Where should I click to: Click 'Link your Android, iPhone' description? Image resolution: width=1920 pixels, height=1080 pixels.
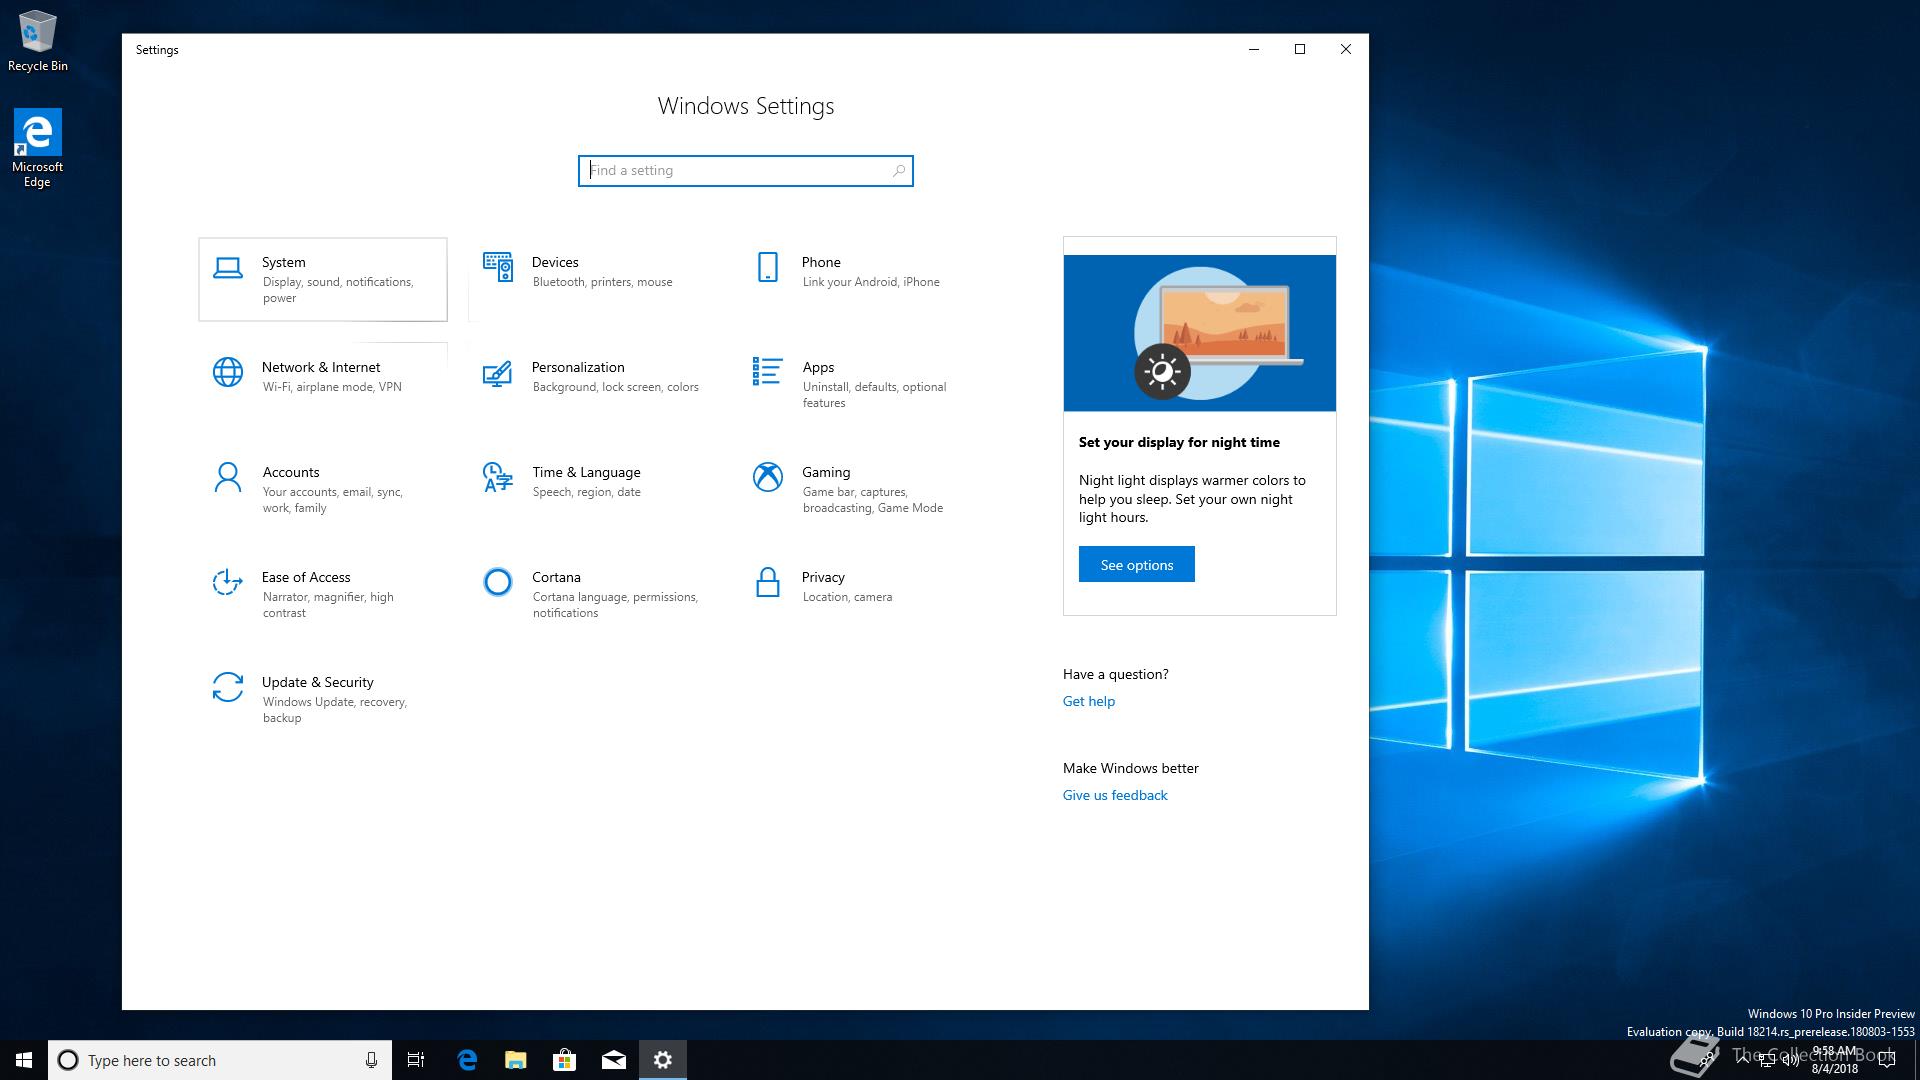[x=871, y=282]
